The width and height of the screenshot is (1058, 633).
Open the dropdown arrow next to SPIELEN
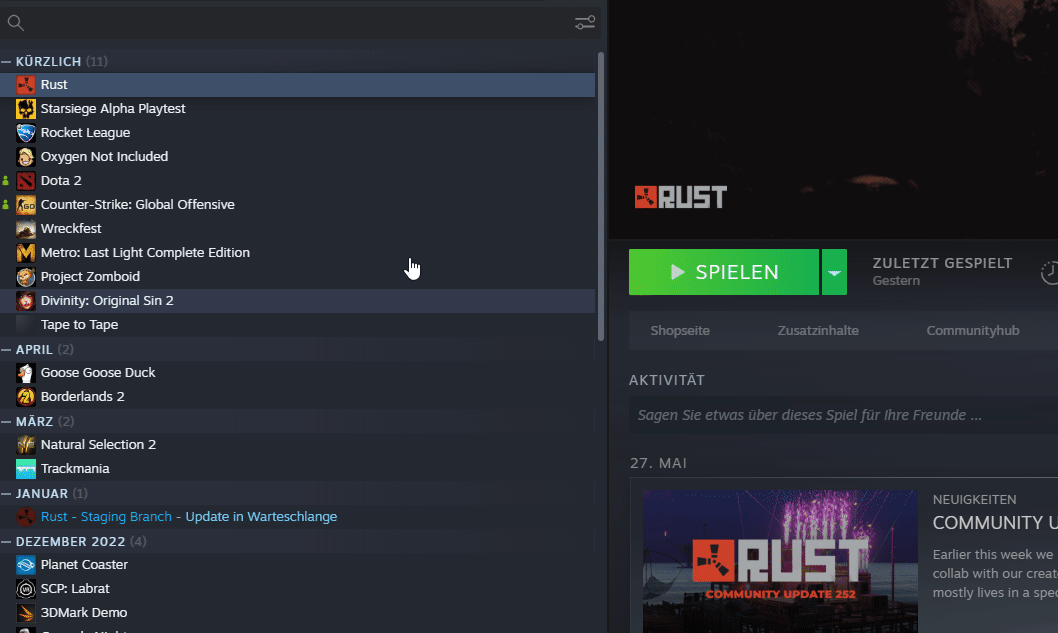(x=834, y=272)
